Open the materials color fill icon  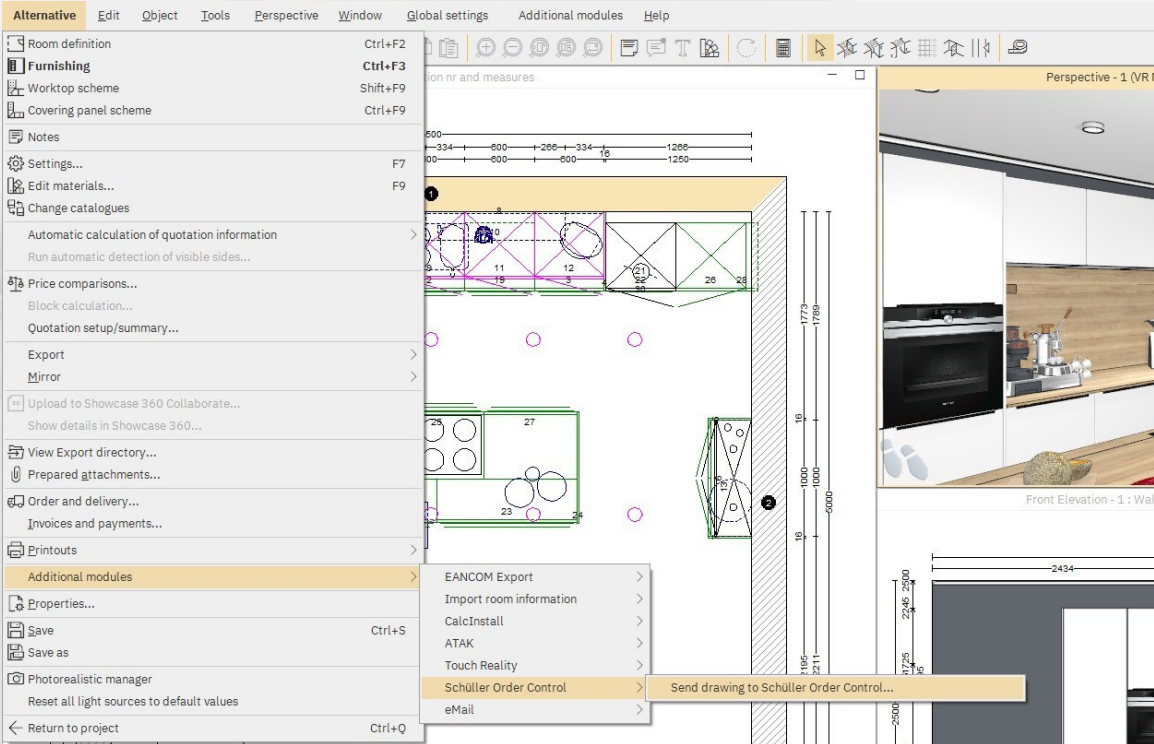tap(710, 46)
